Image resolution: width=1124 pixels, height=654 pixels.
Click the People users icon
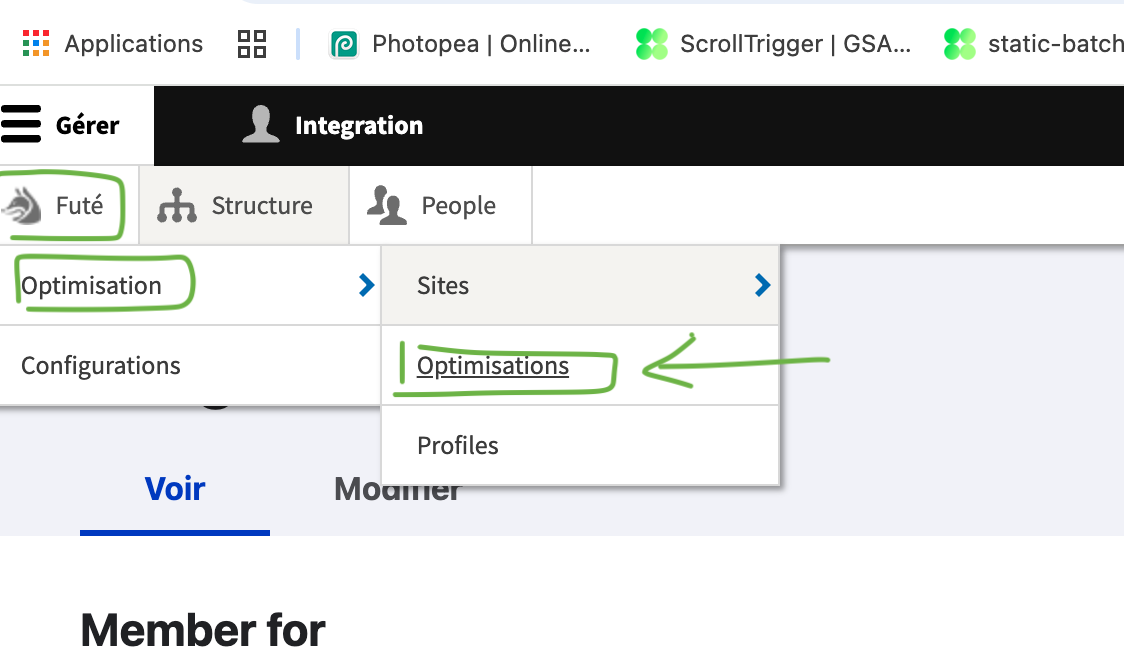point(386,205)
